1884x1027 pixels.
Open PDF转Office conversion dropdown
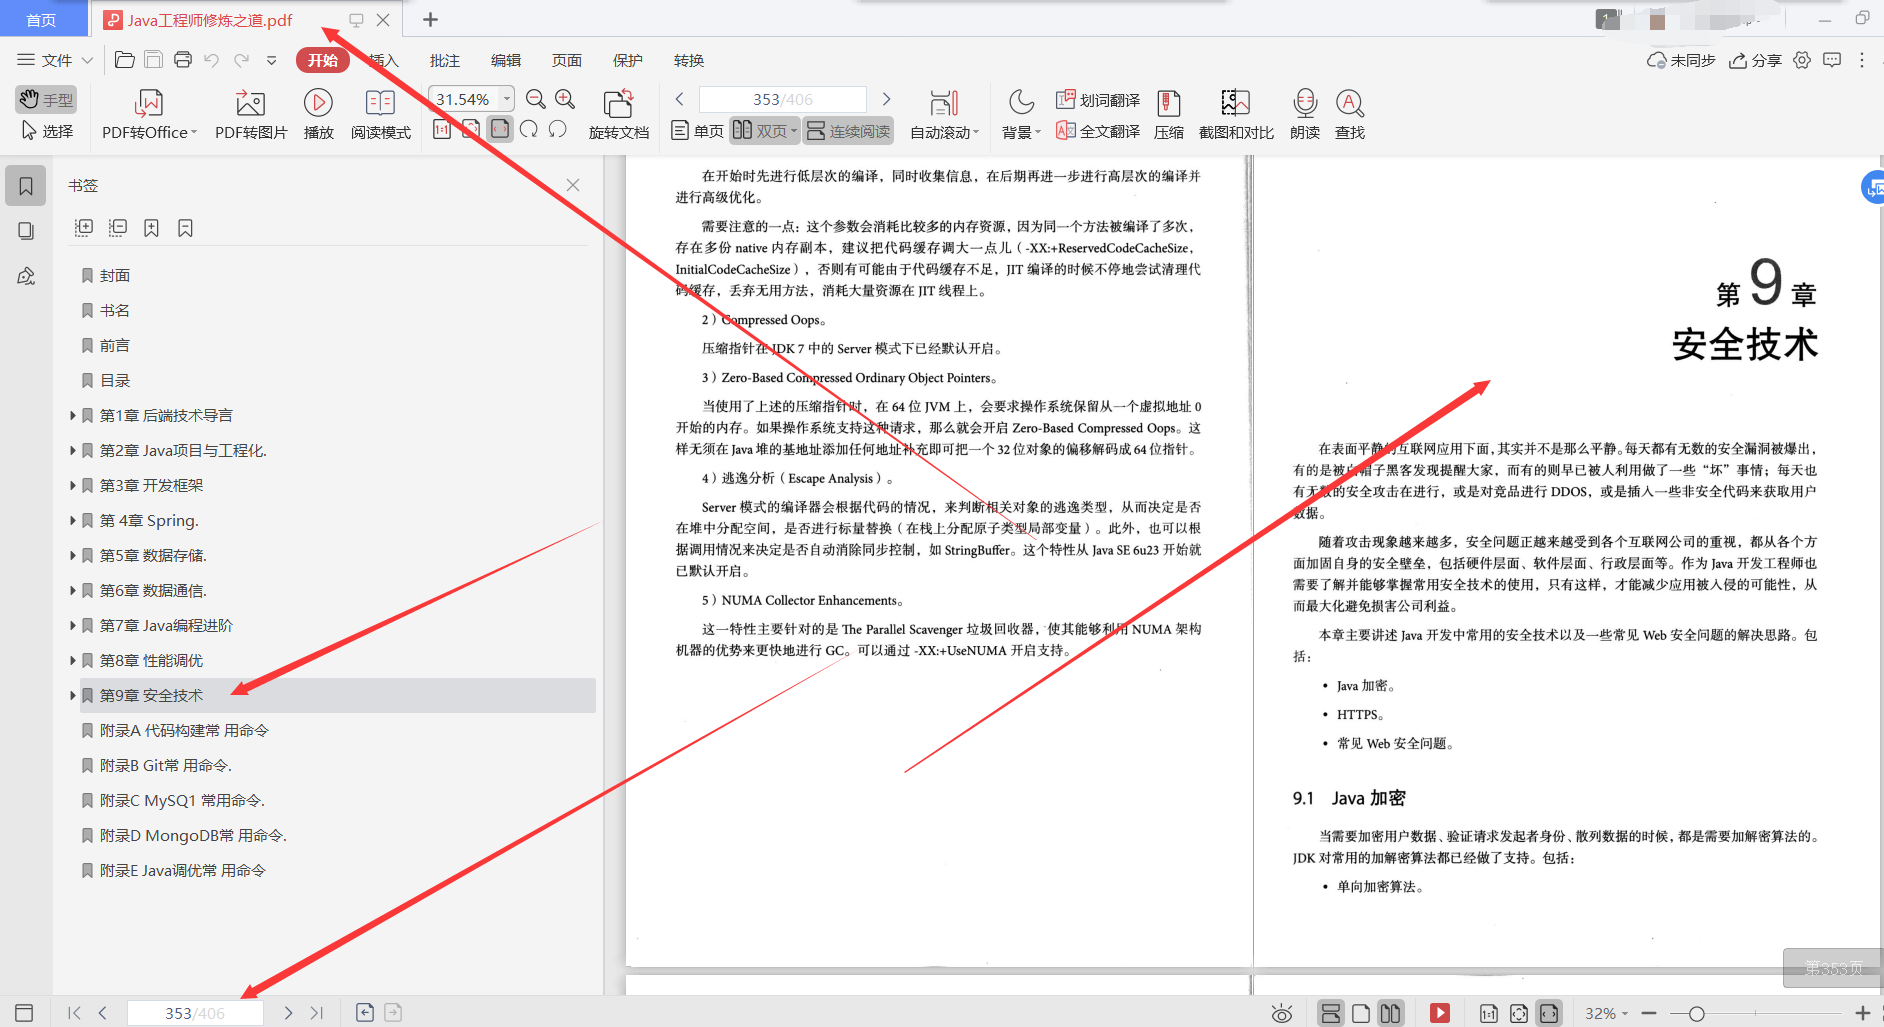(x=149, y=115)
